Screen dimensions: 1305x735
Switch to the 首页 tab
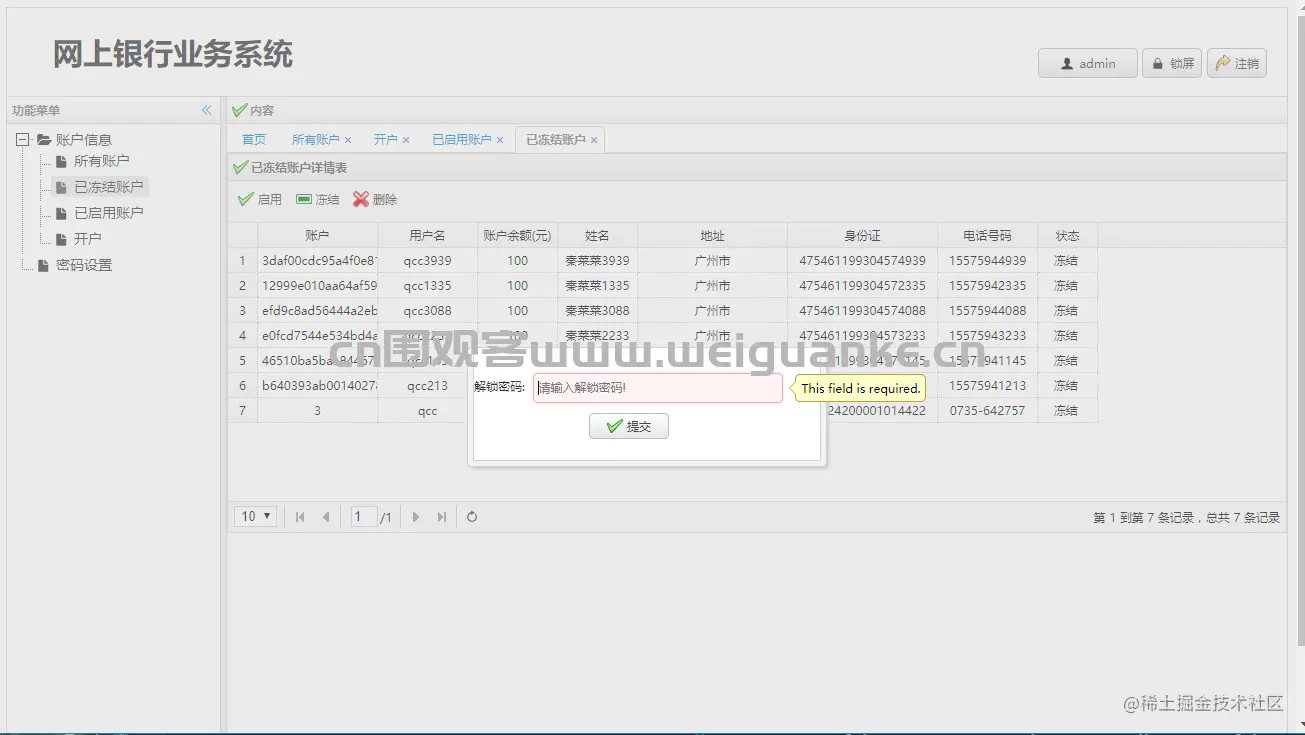(254, 140)
